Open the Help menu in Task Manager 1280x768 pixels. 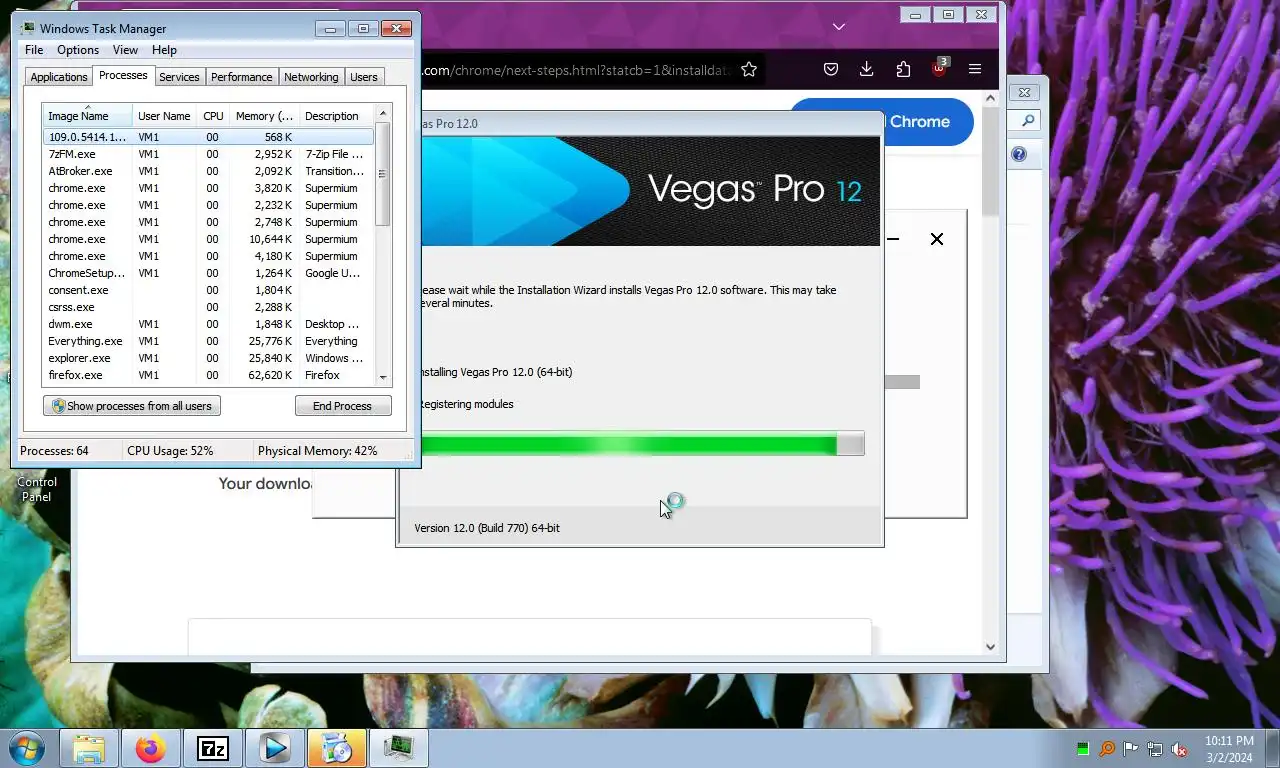(164, 50)
